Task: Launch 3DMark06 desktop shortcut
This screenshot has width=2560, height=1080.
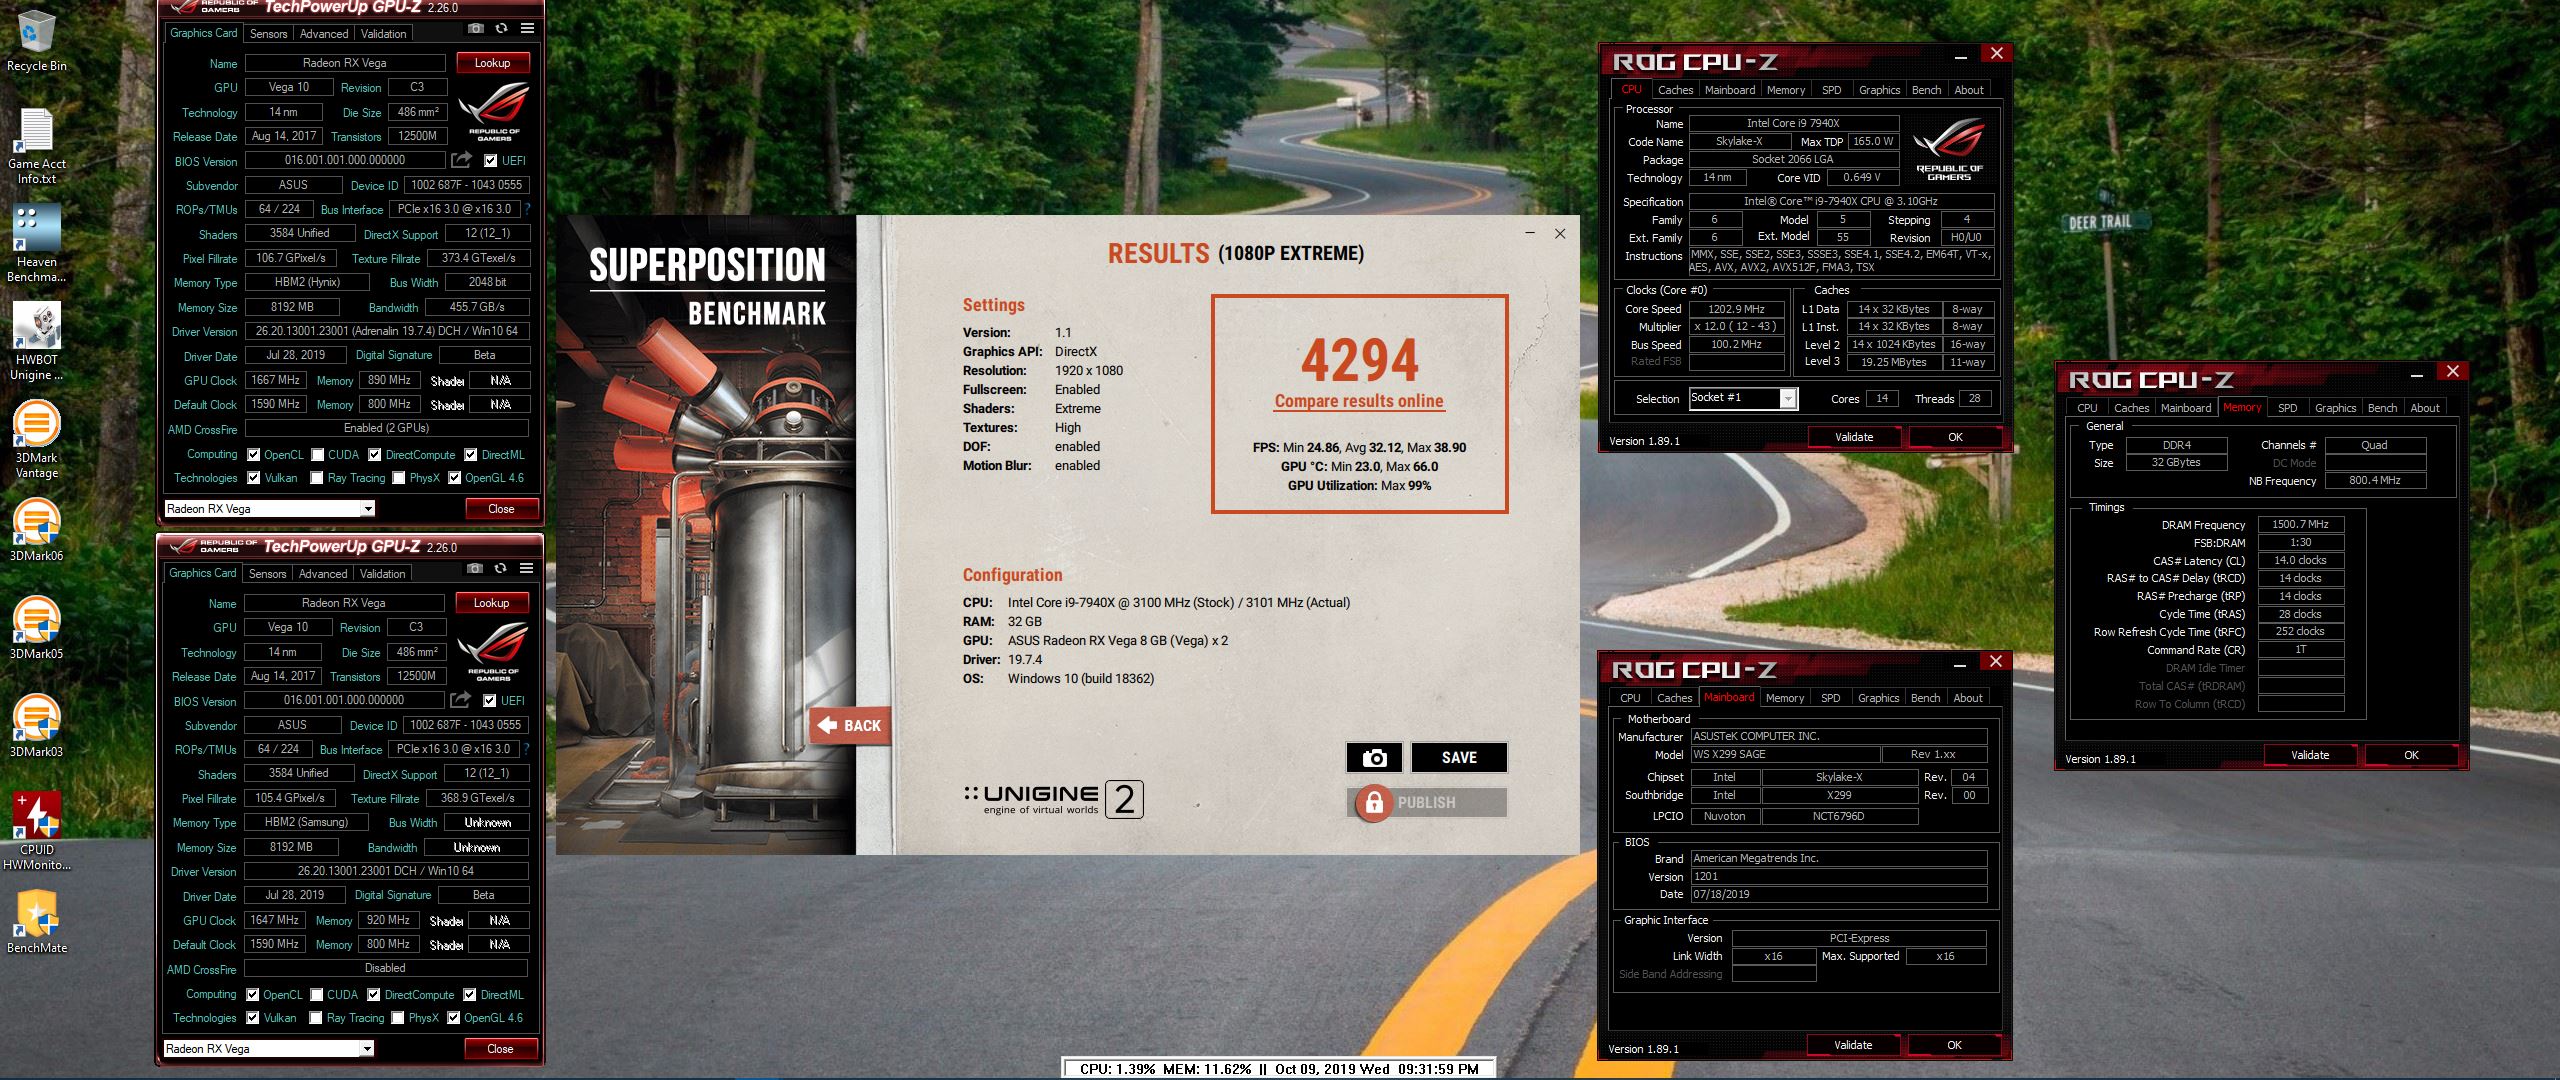Action: point(36,530)
